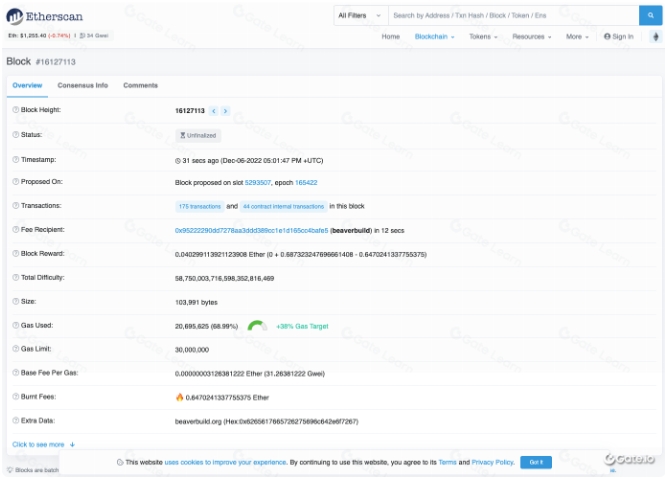Open the All Filters dropdown
This screenshot has height=478, width=665.
360,16
